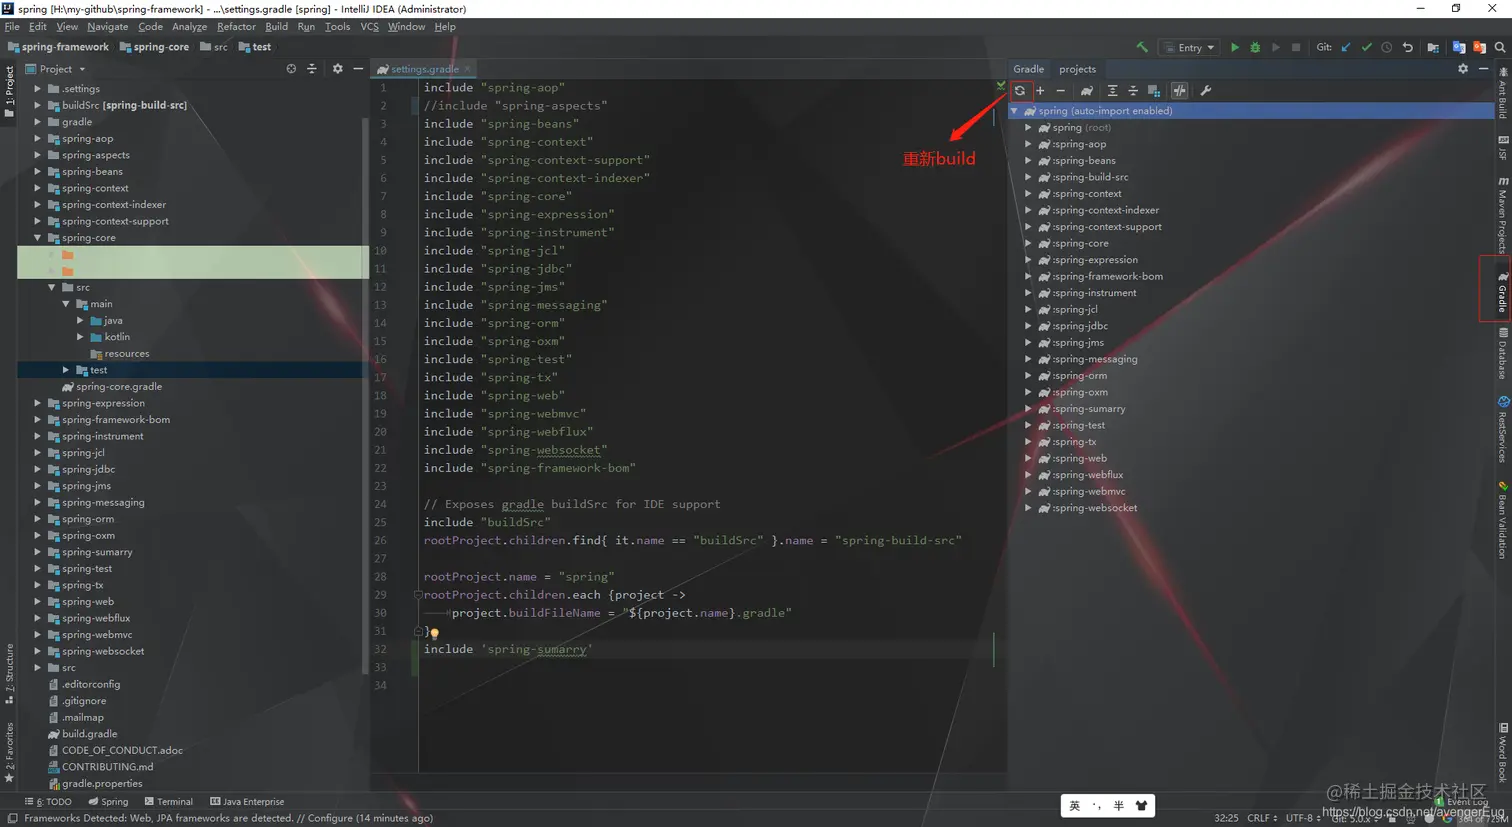Select build.gradle file in tree
The image size is (1512, 827).
coord(83,734)
